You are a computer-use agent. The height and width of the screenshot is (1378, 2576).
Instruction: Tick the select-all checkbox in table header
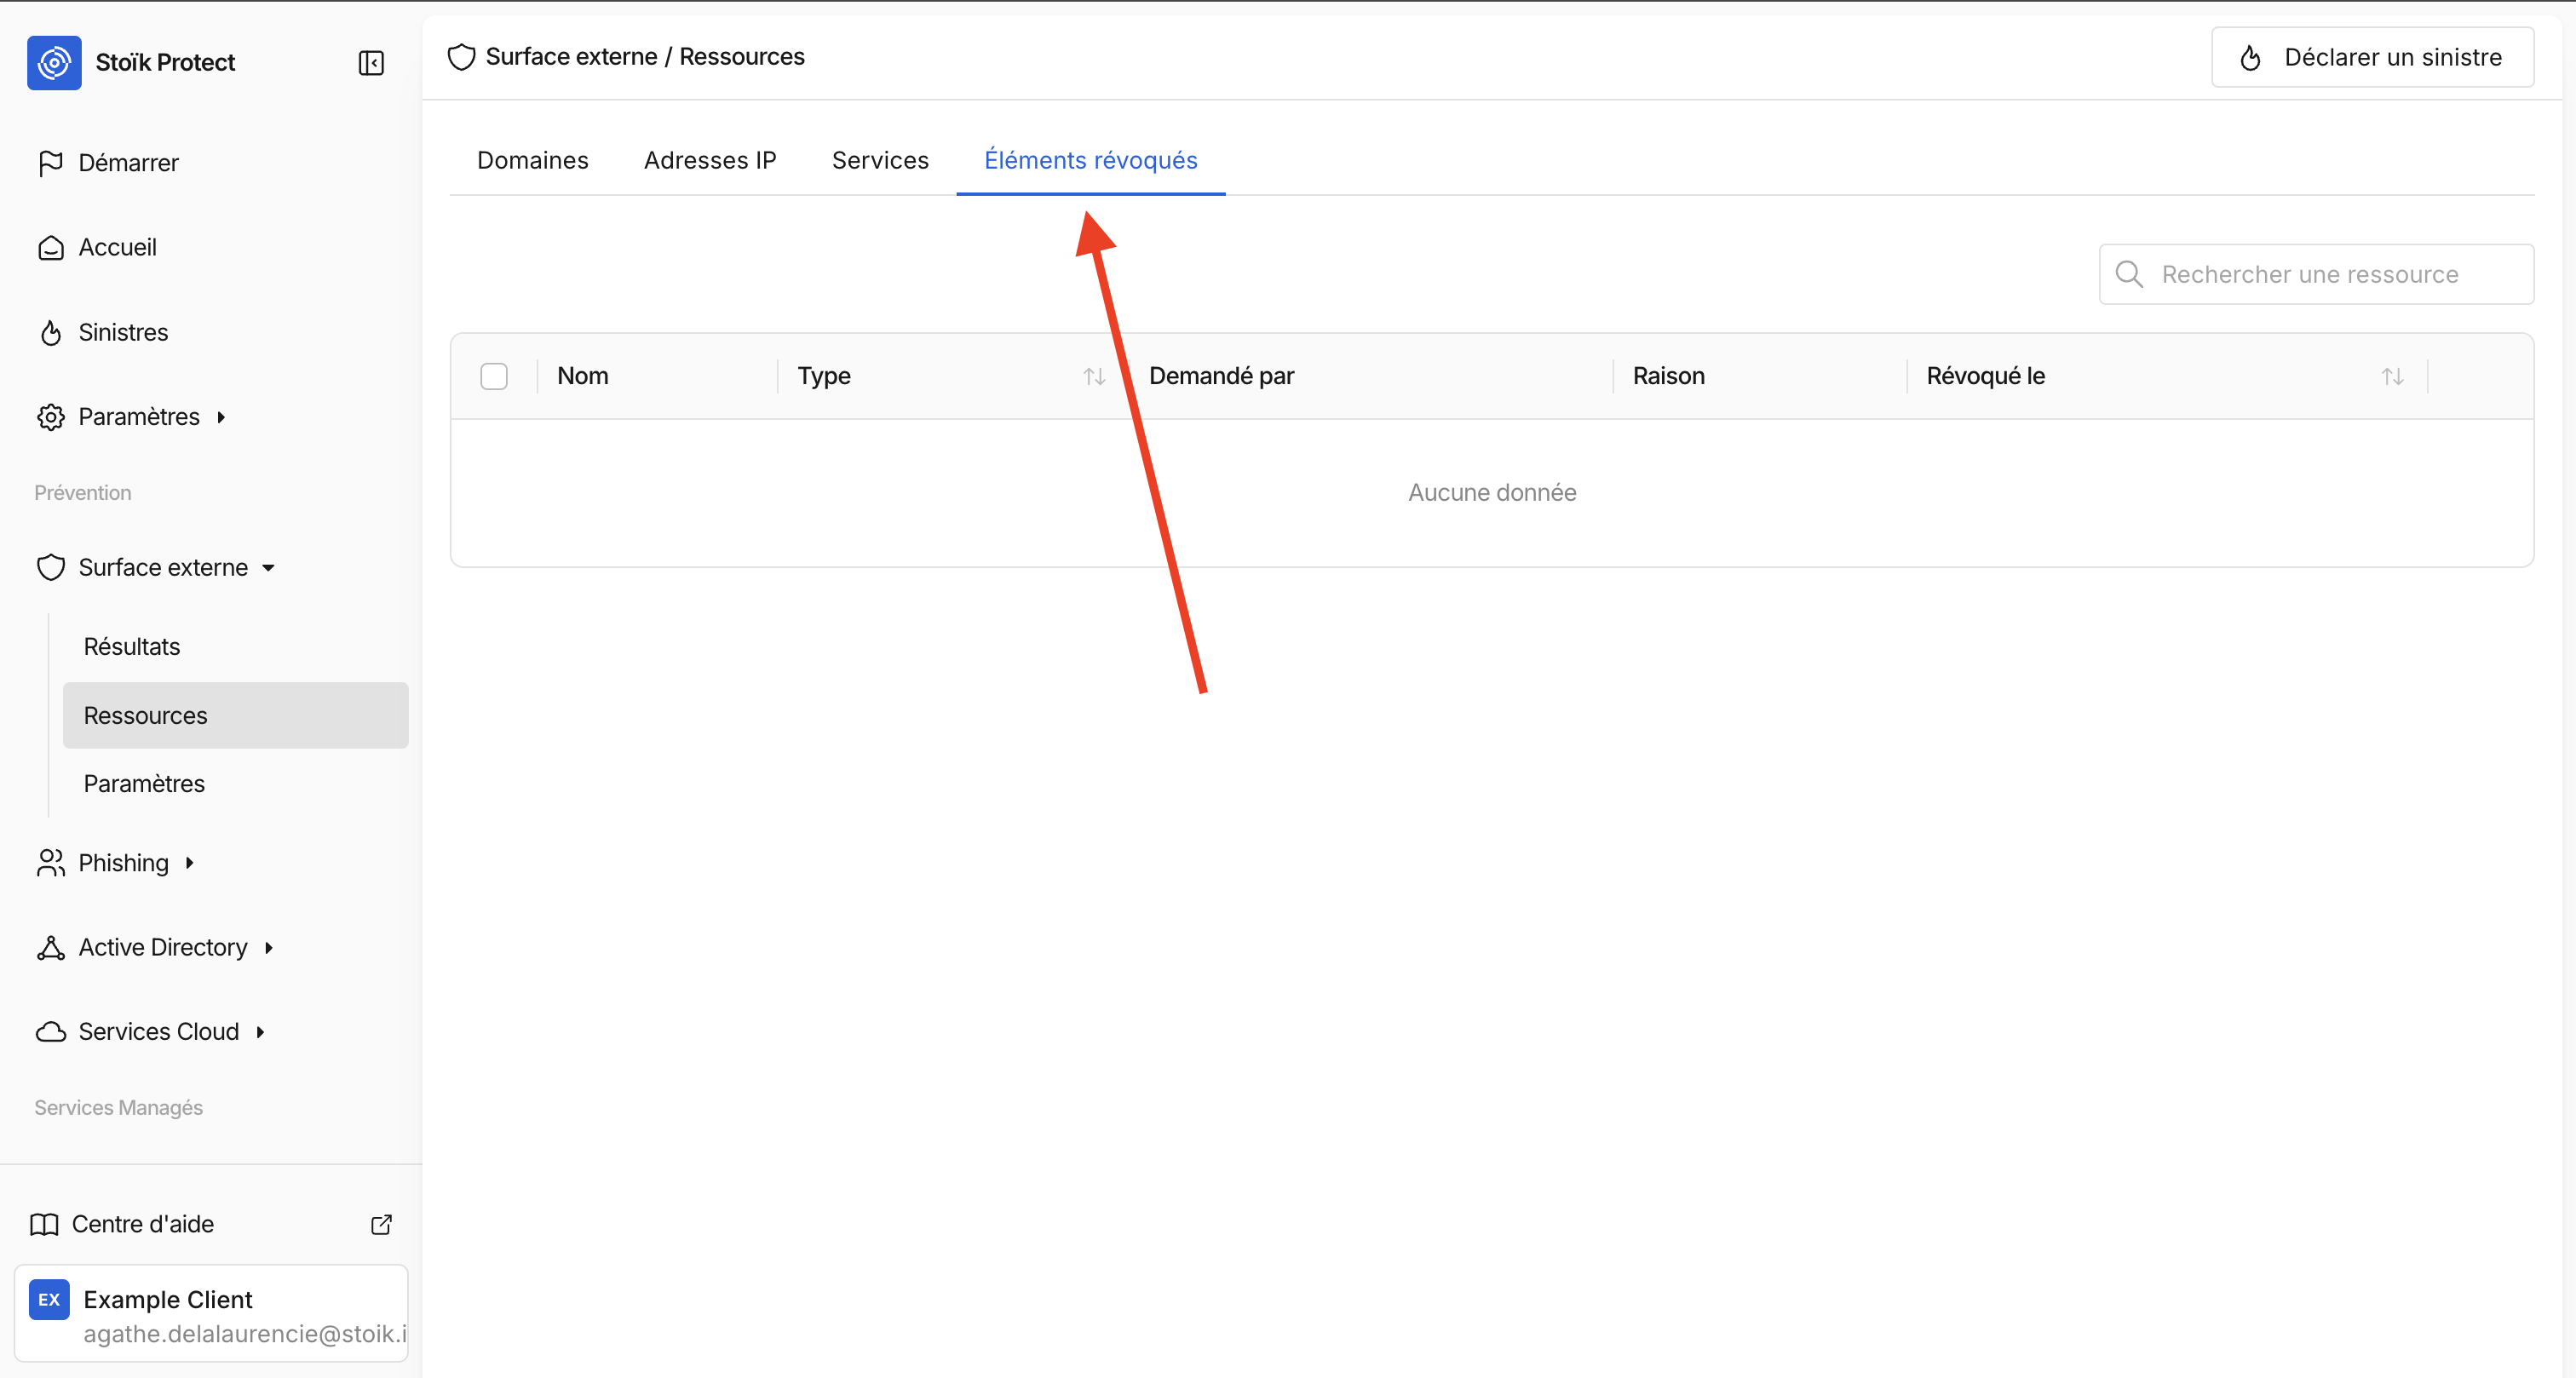point(494,376)
